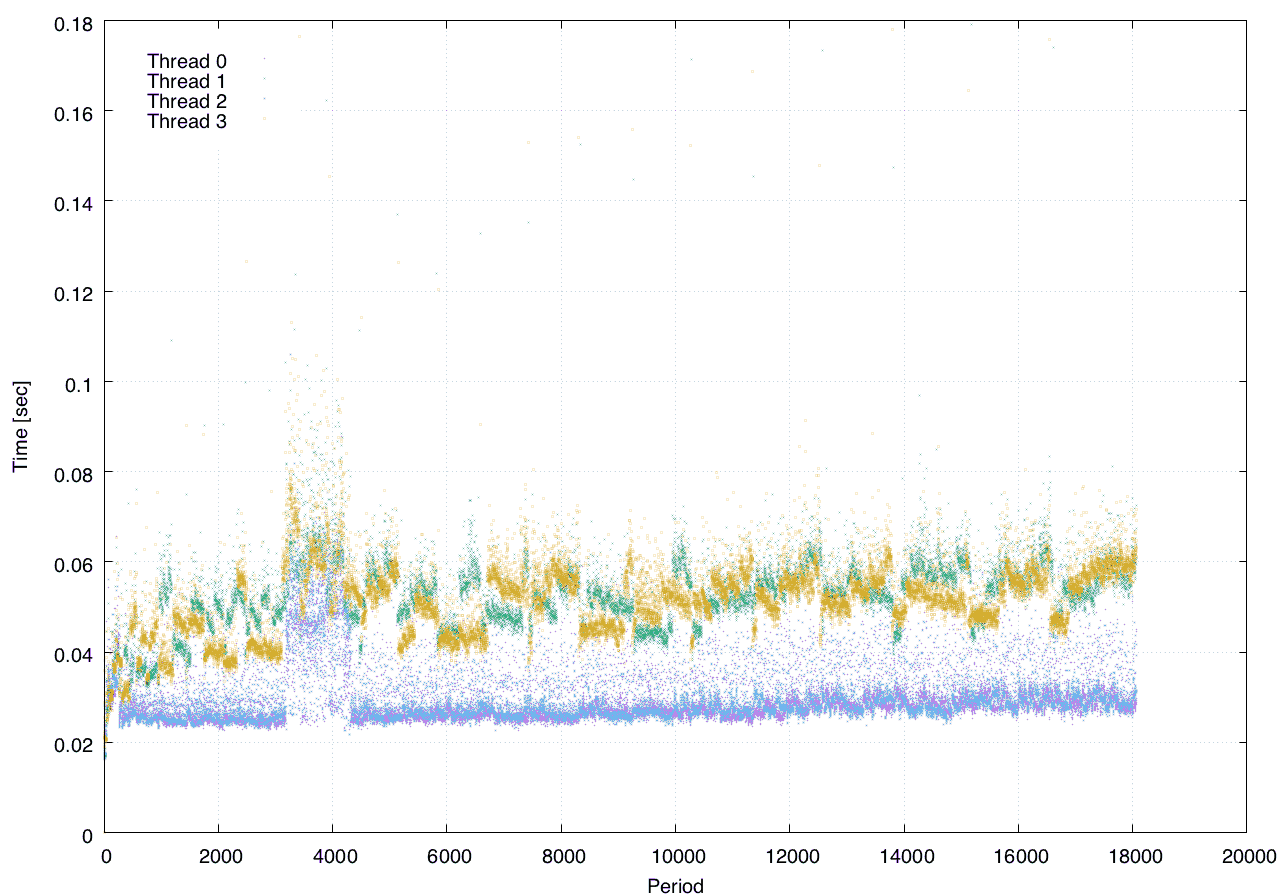Click the Thread 0 legend label

187,61
